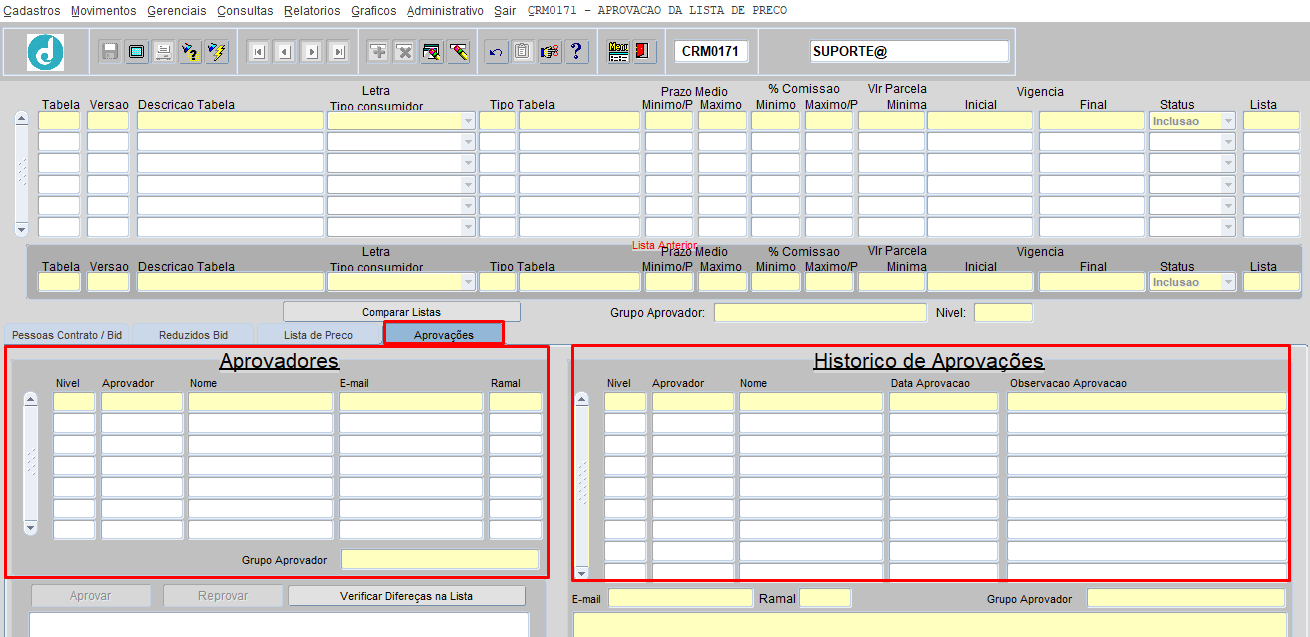Click the clear block window-eraser icon
1310x637 pixels.
[431, 52]
